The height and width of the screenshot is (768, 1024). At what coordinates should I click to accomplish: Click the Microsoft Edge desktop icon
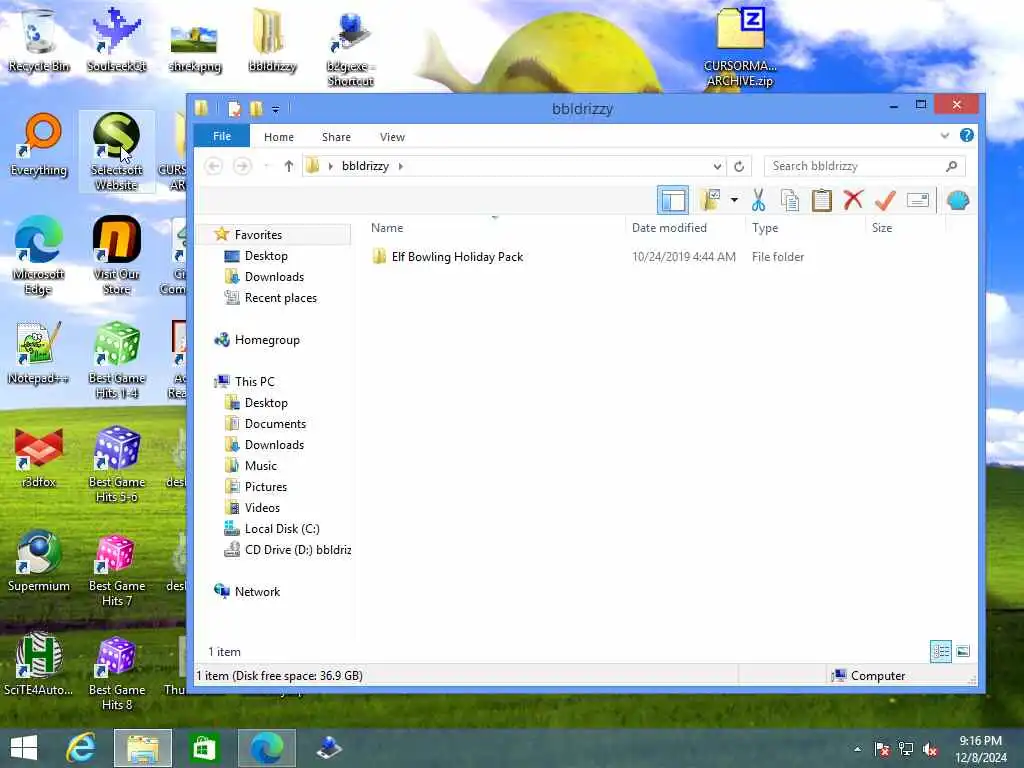coord(39,256)
